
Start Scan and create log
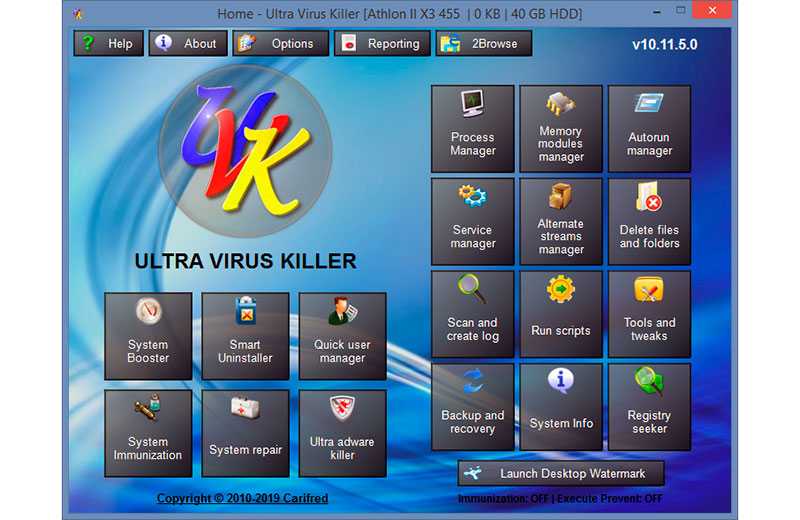pos(472,314)
